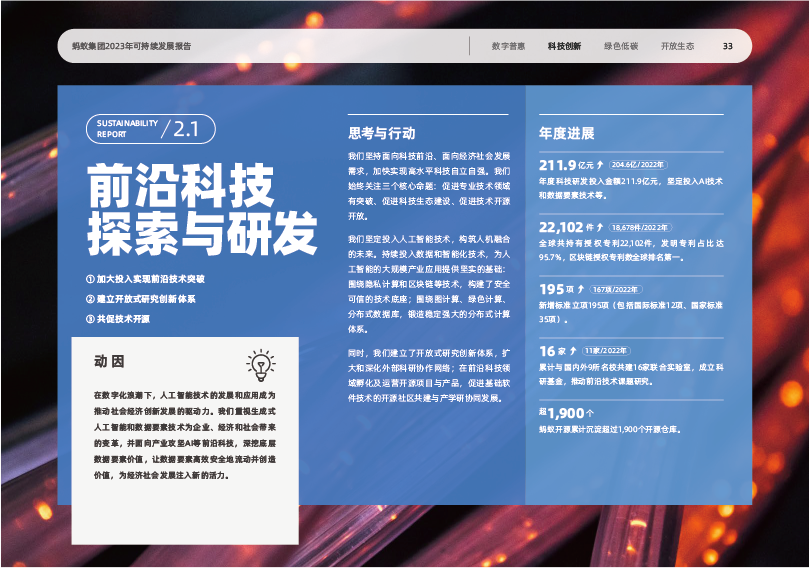Click the circled number ② bullet icon
809x568 pixels.
point(90,299)
